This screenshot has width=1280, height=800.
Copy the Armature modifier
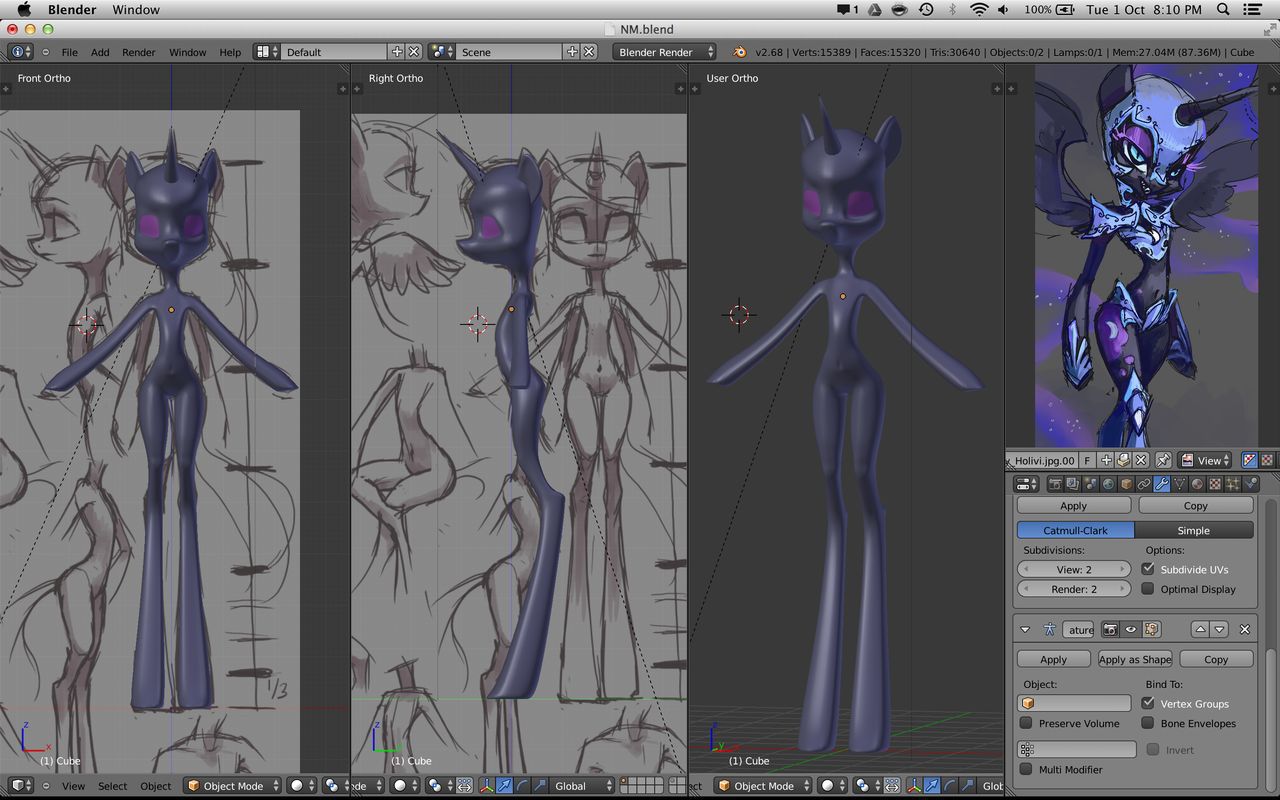pyautogui.click(x=1216, y=659)
